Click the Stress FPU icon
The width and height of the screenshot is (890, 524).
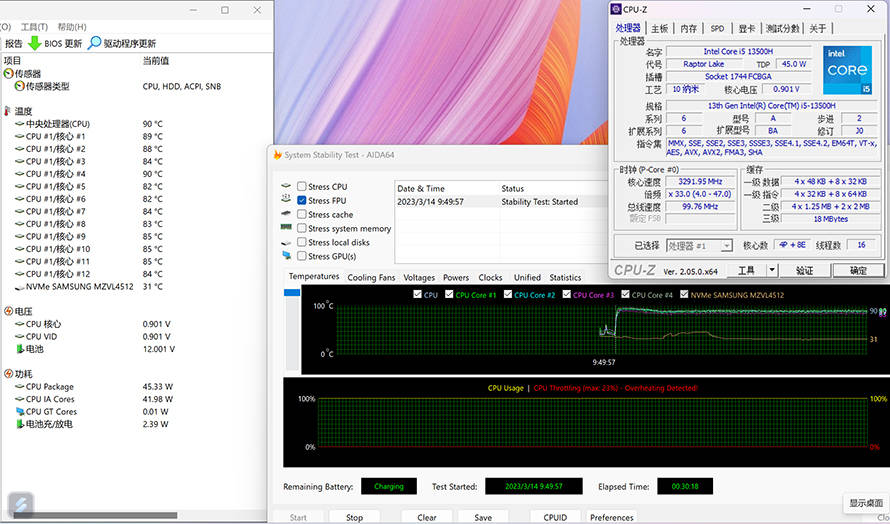pyautogui.click(x=286, y=199)
